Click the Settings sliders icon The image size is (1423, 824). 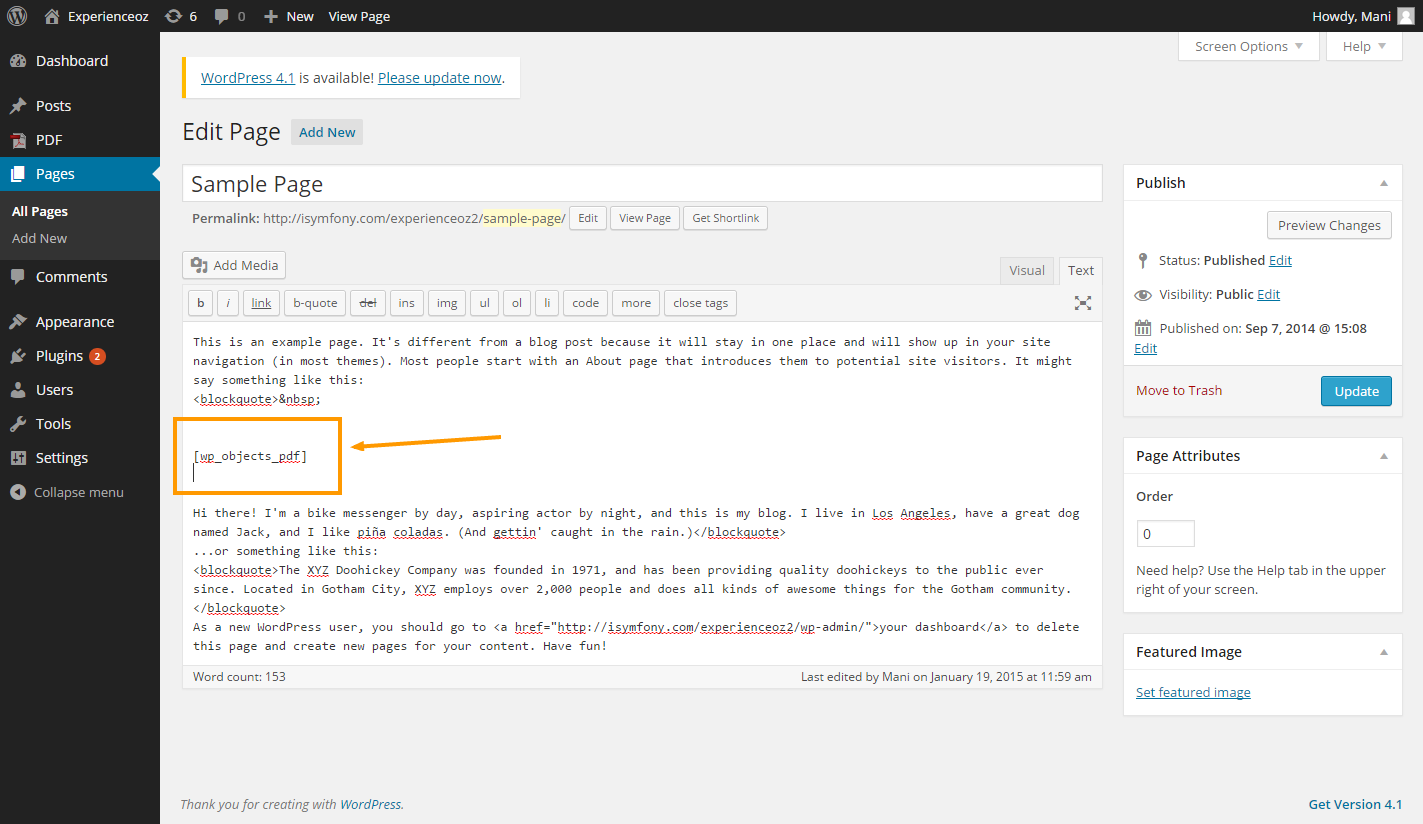tap(18, 458)
